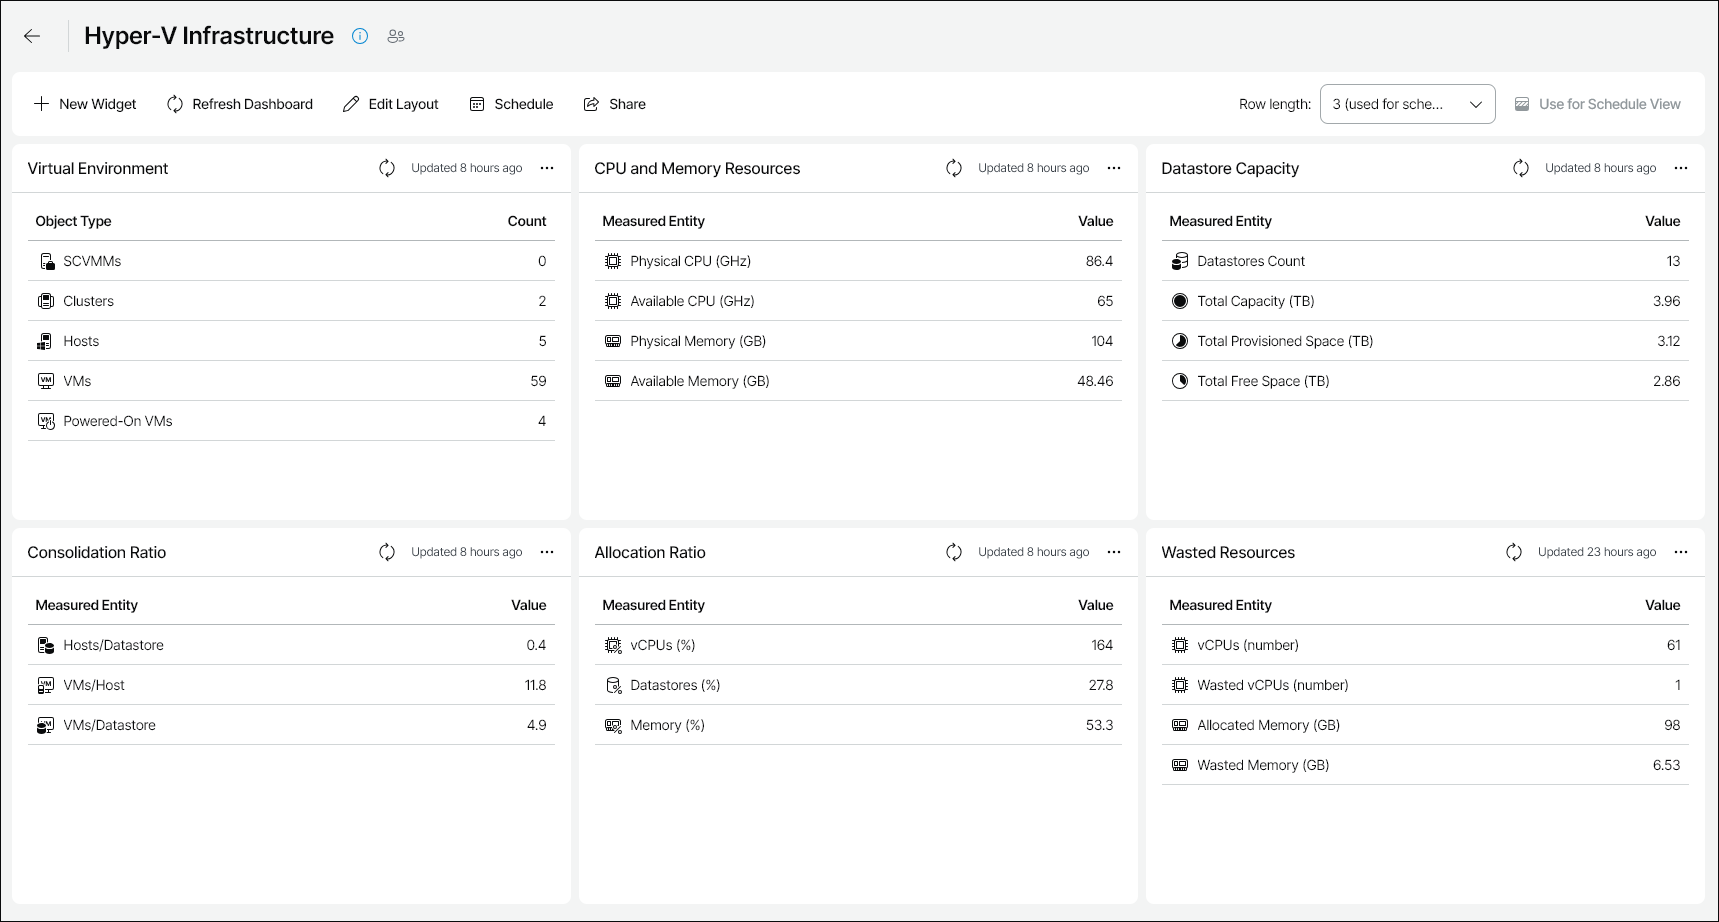The width and height of the screenshot is (1719, 922).
Task: Click the Total Capacity (TB) circle icon
Action: 1180,301
